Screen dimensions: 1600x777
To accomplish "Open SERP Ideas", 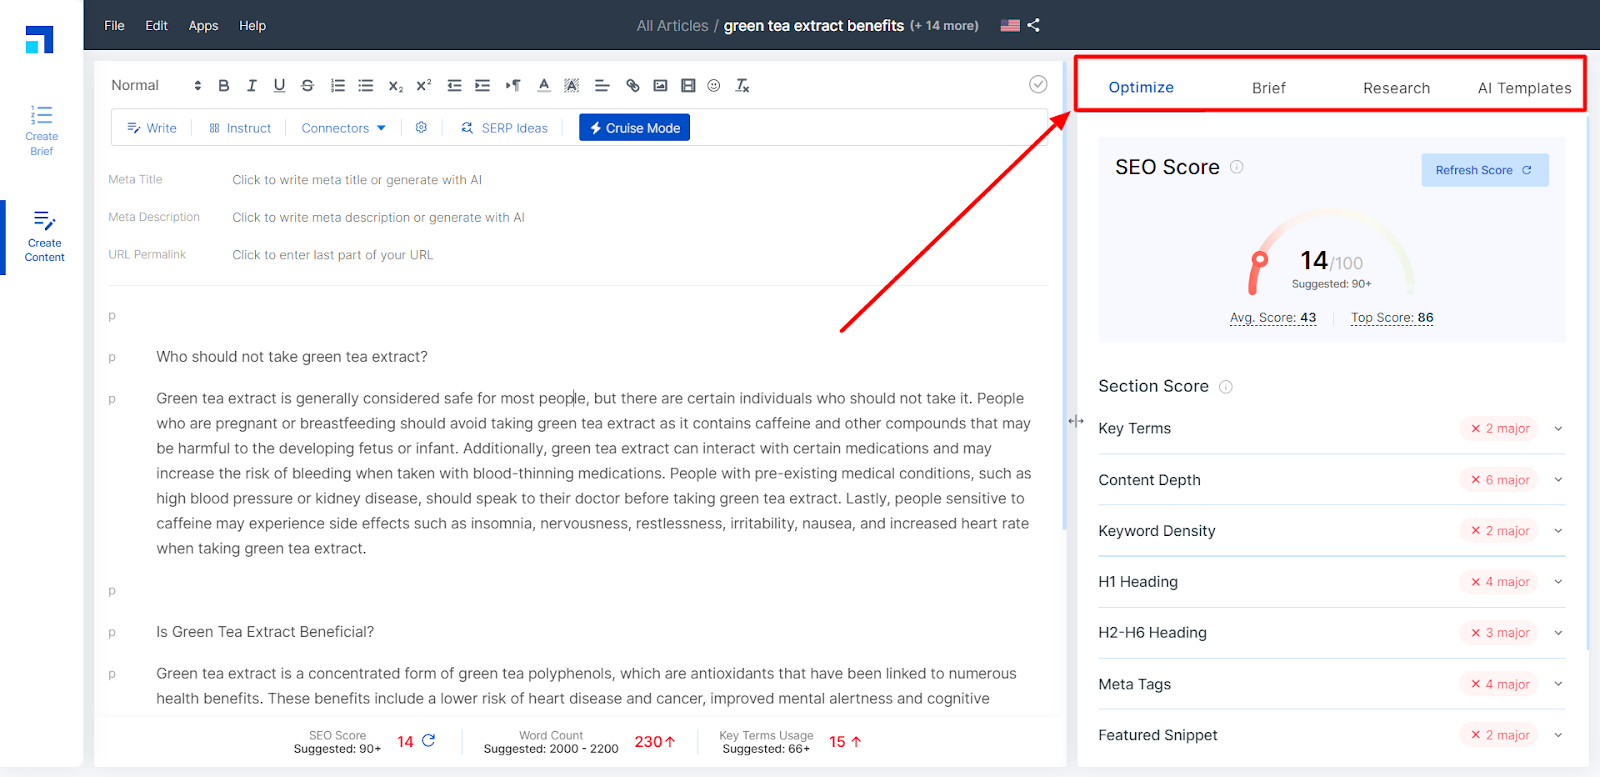I will [x=504, y=128].
